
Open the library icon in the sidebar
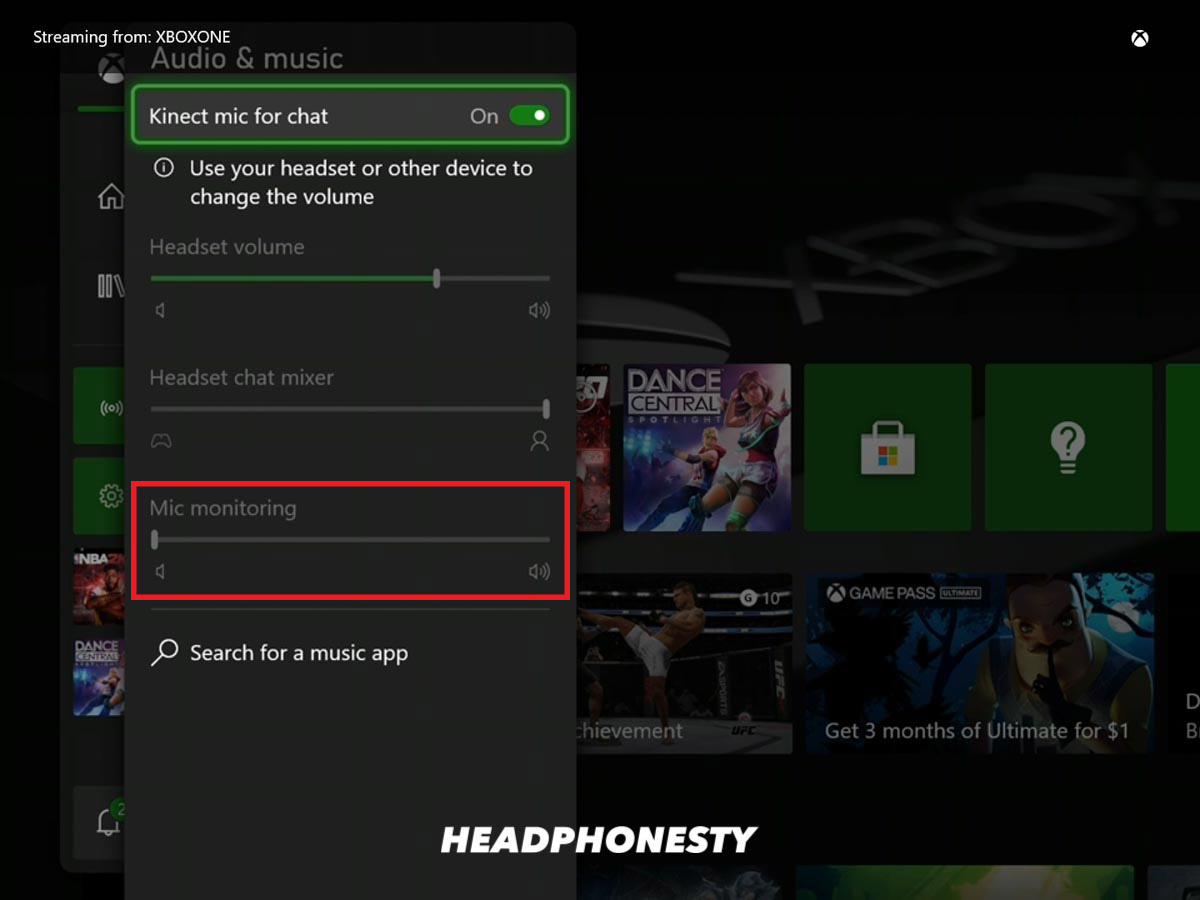(x=110, y=287)
